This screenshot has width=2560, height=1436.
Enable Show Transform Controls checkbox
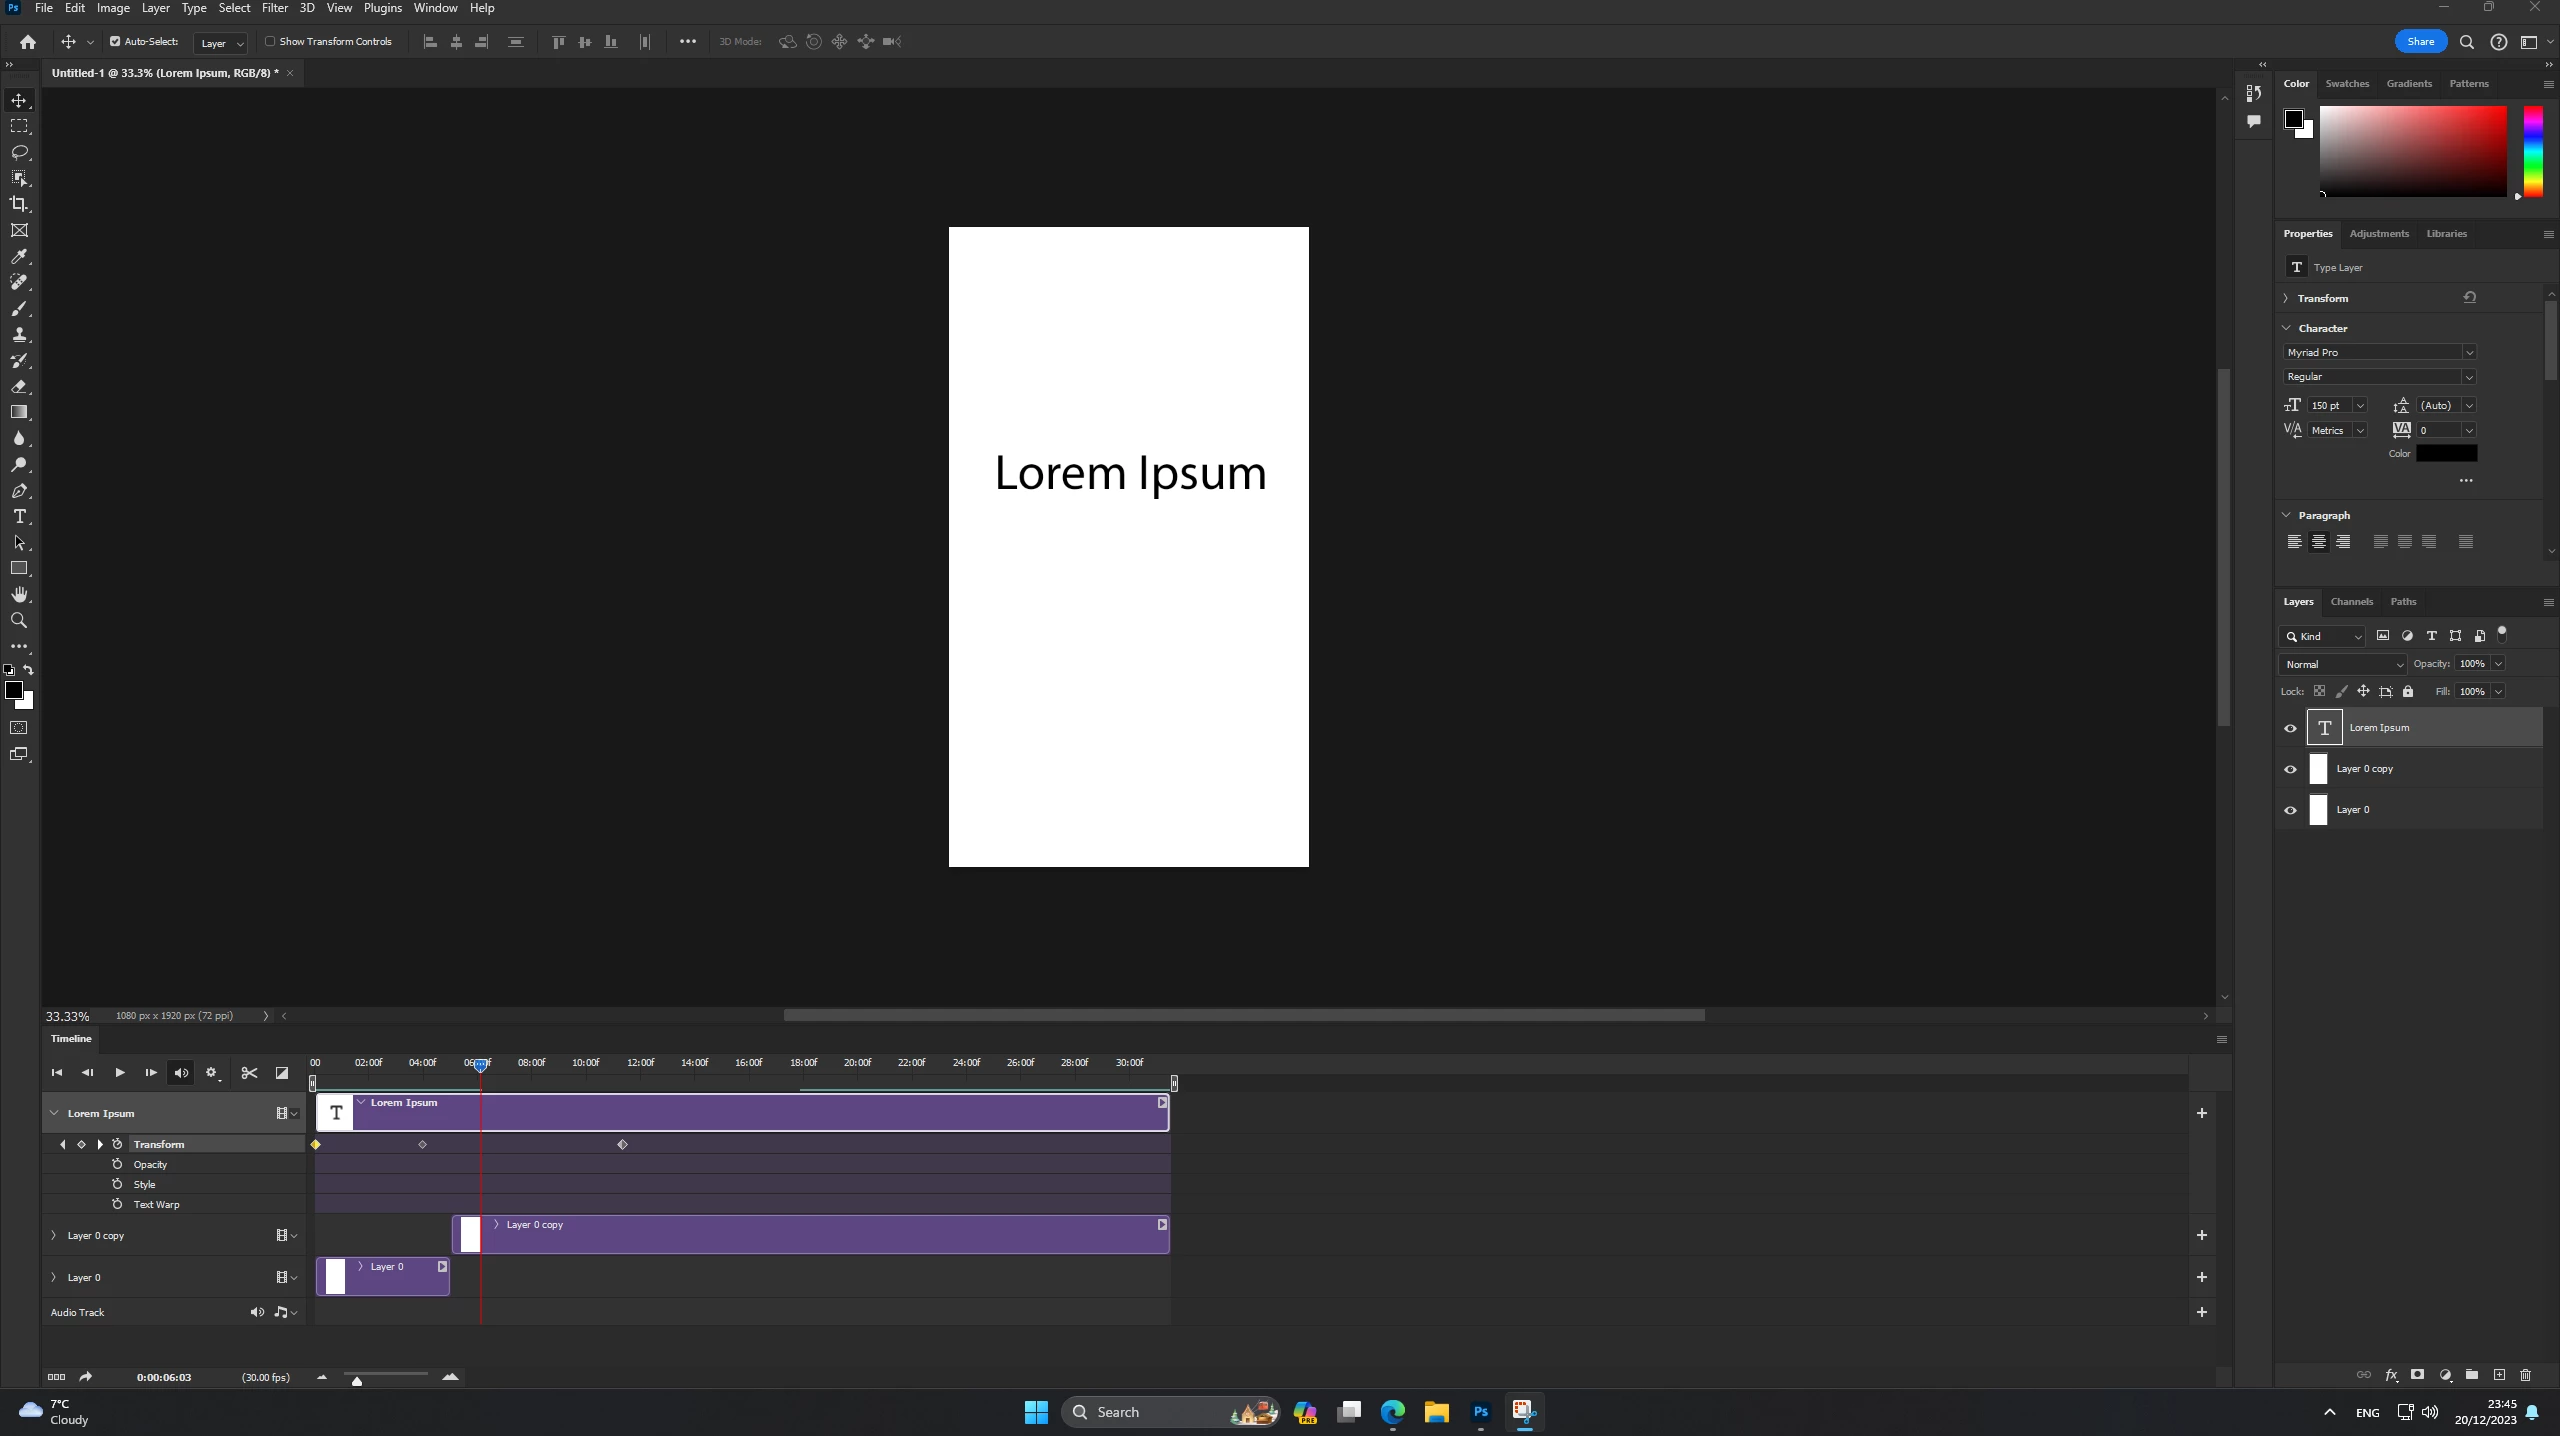coord(270,42)
